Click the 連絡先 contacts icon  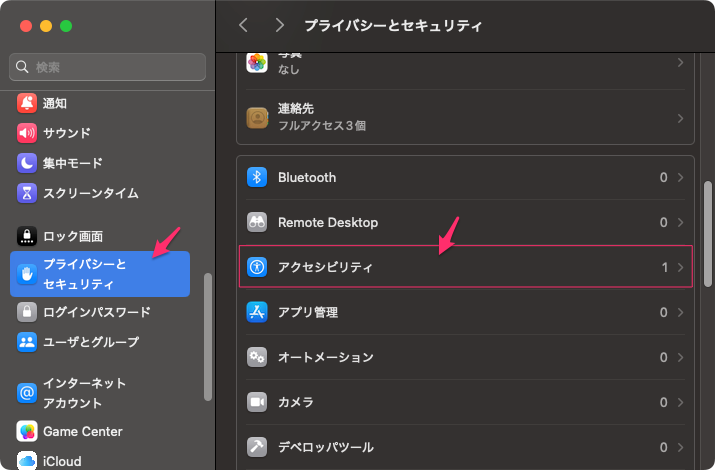pyautogui.click(x=257, y=118)
